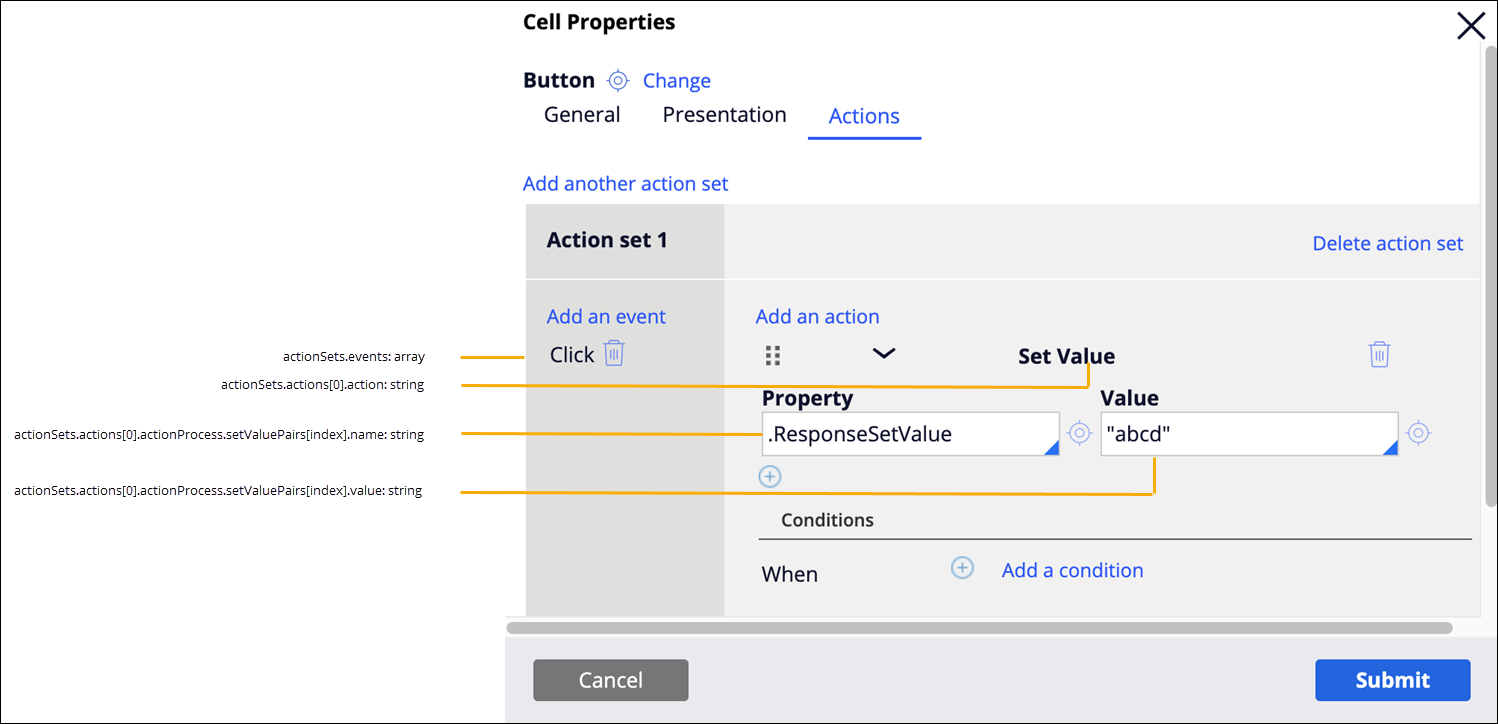Close the Cell Properties dialog
This screenshot has width=1498, height=724.
[1470, 26]
